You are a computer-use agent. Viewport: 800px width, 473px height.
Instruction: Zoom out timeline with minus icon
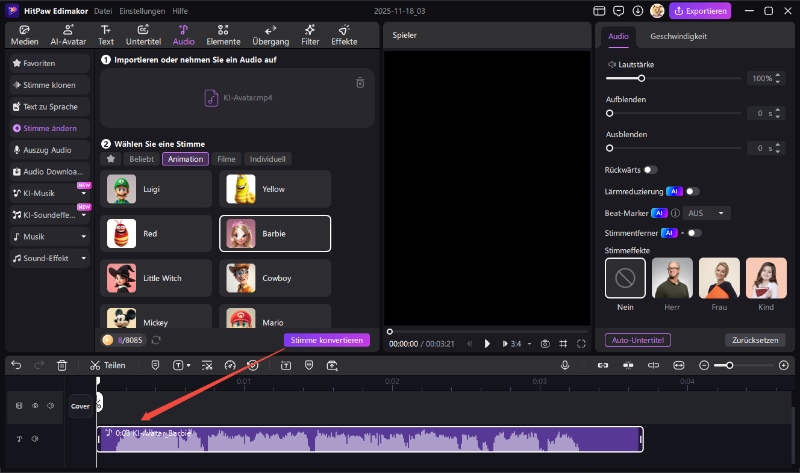click(704, 365)
